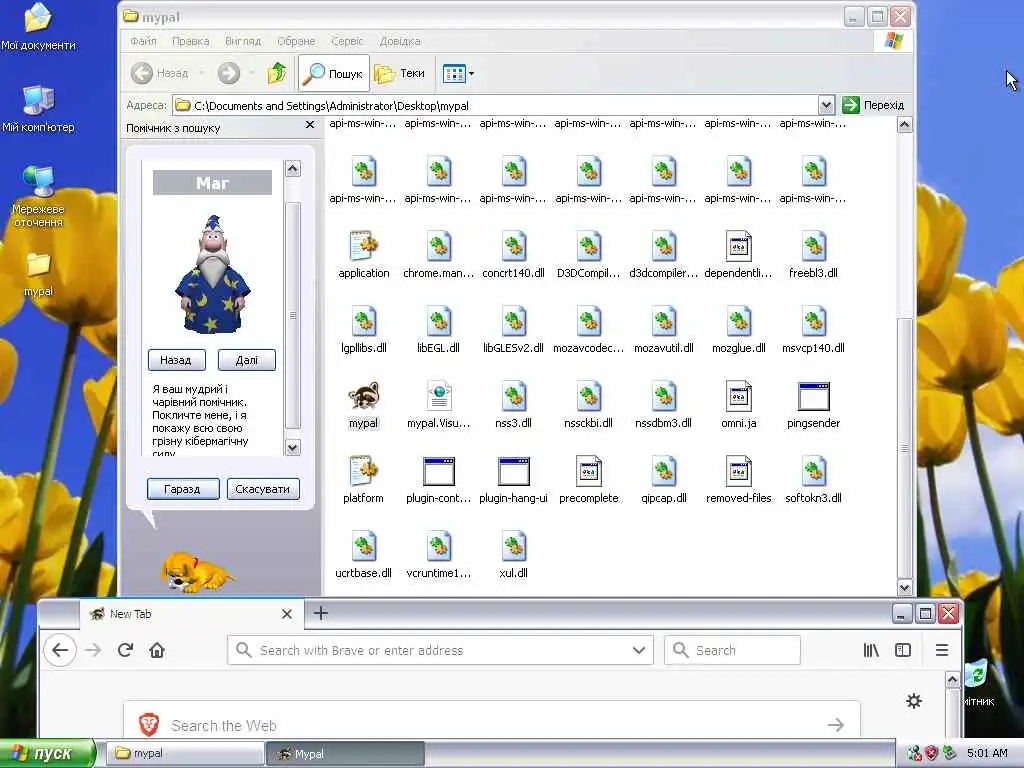Reload the page in Mypal browser
Viewport: 1024px width, 768px height.
125,650
